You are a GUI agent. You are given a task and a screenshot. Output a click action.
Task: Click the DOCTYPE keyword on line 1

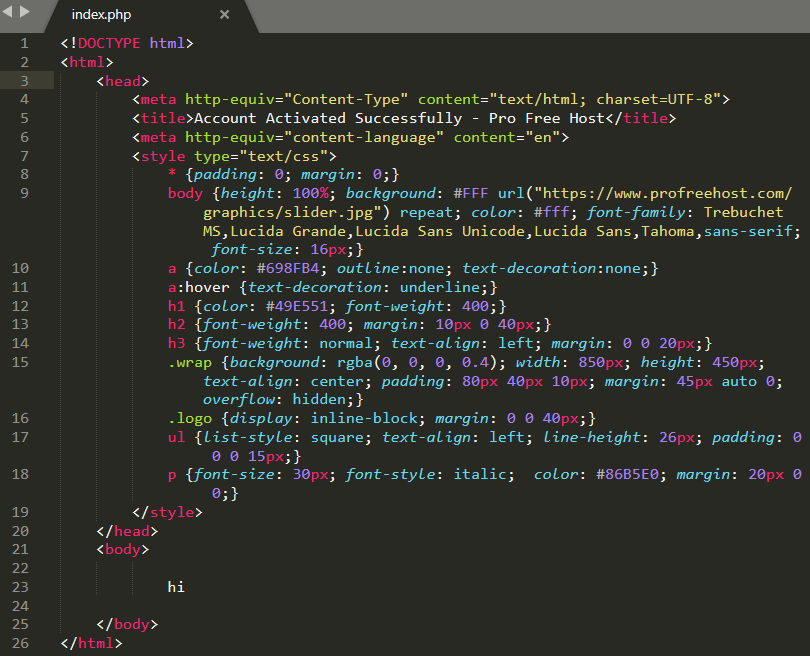pos(109,43)
